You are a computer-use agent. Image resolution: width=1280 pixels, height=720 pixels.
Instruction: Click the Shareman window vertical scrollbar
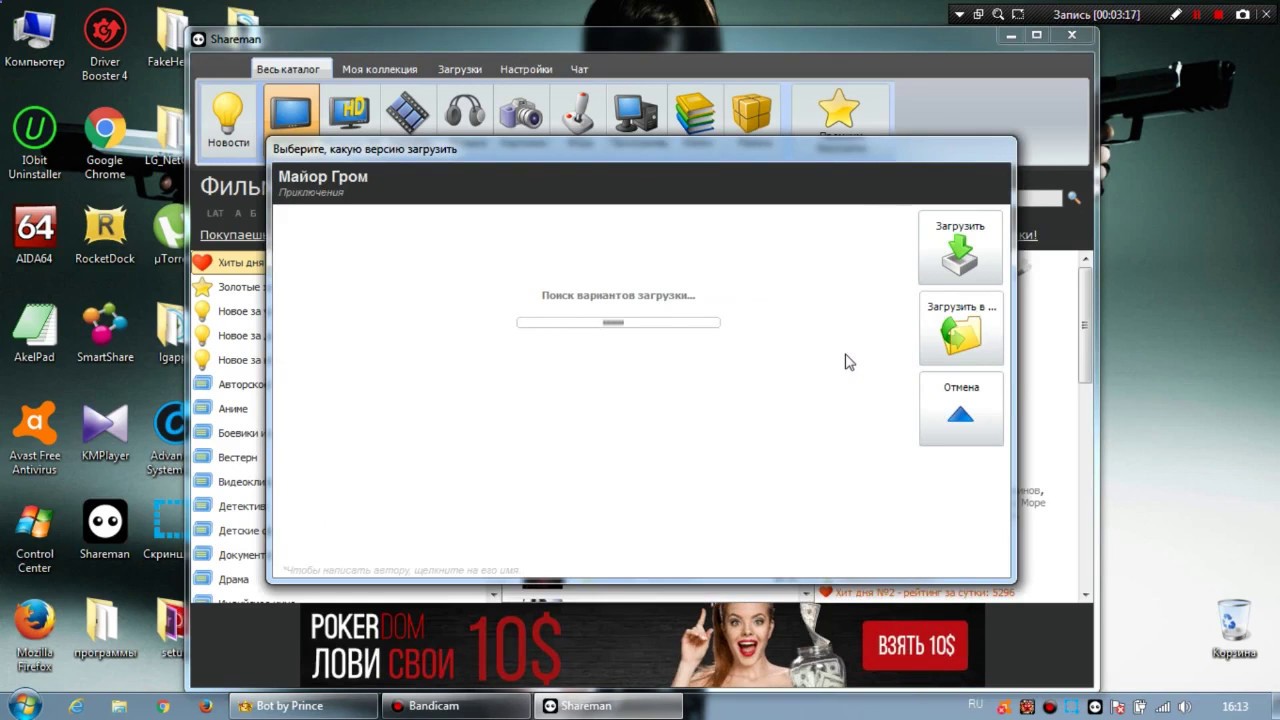click(1085, 325)
